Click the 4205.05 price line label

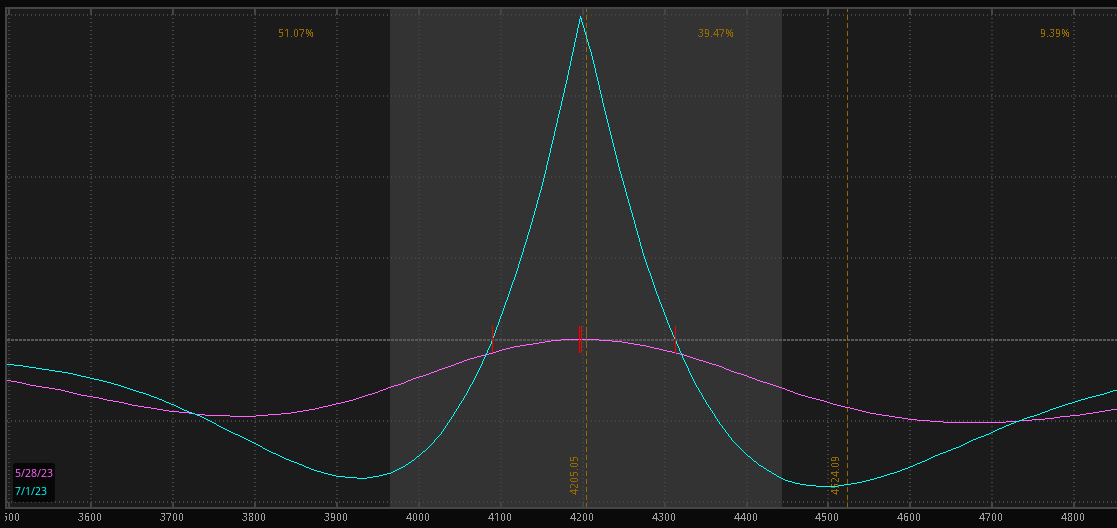point(574,475)
